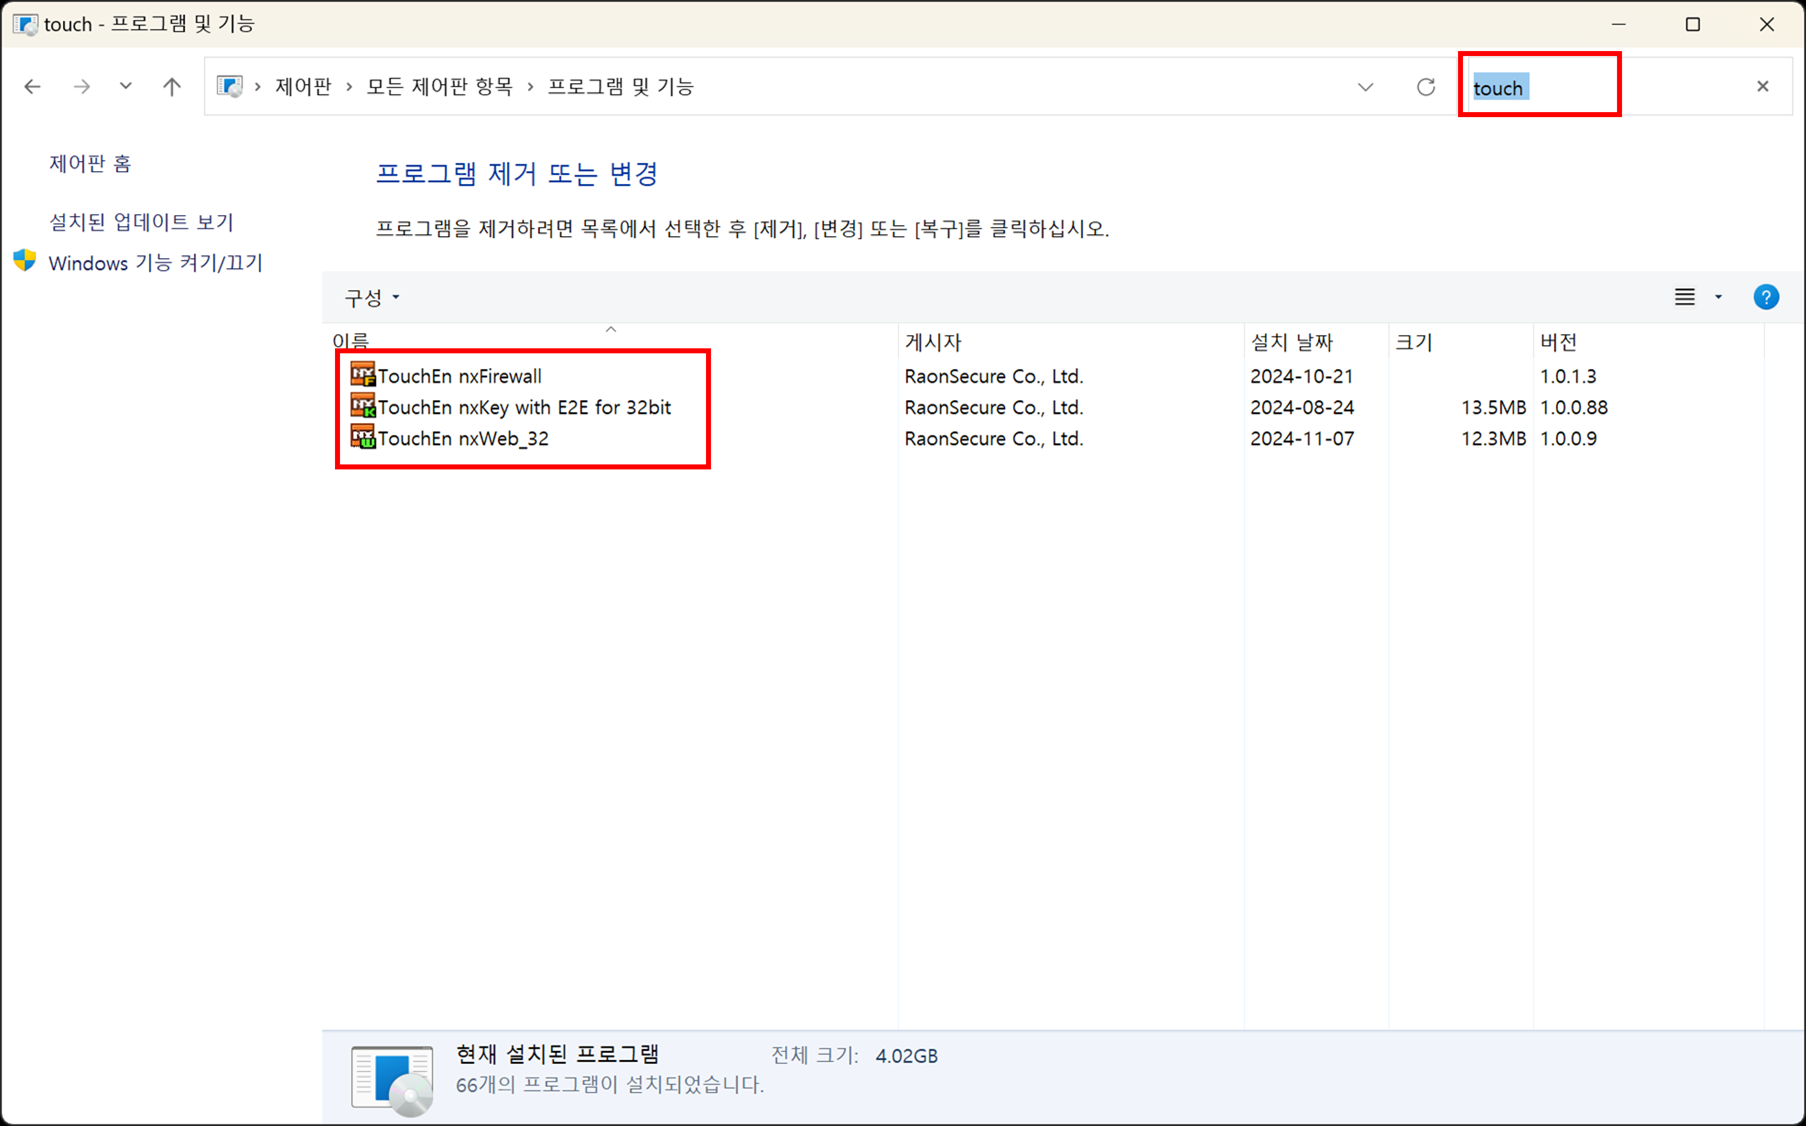Screen dimensions: 1806x1126
Task: Open help with the question mark icon
Action: point(1766,297)
